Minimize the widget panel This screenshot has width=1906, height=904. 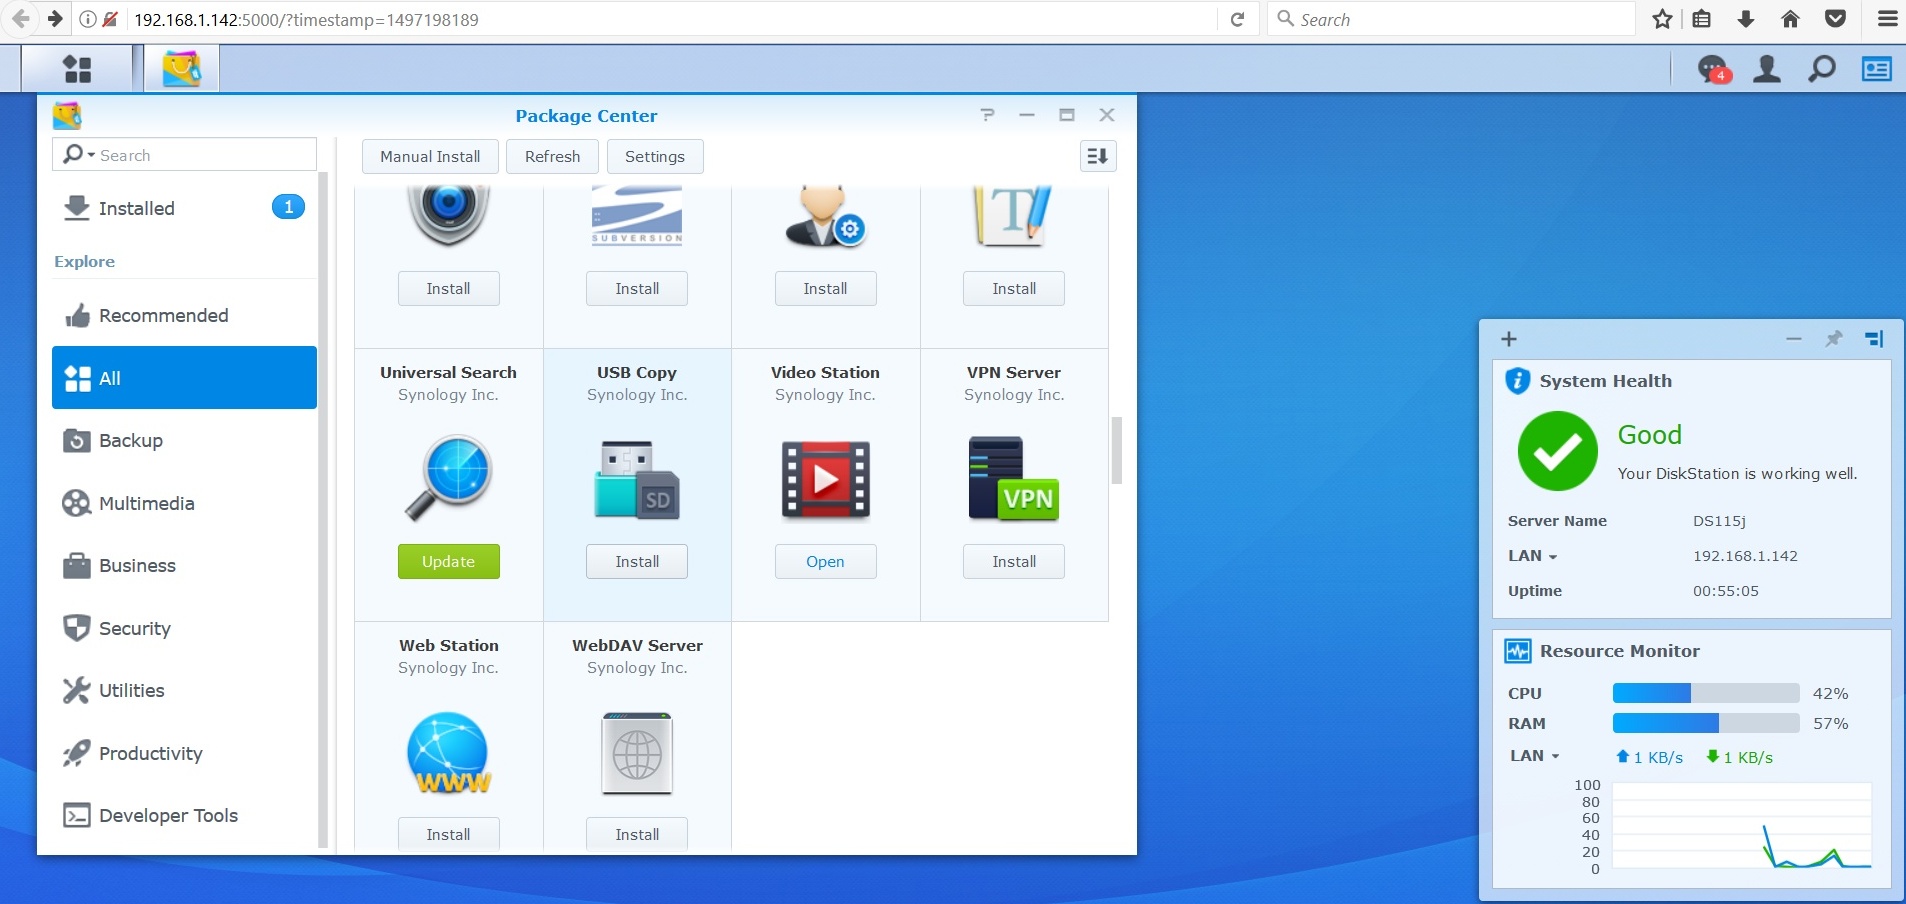pyautogui.click(x=1794, y=339)
